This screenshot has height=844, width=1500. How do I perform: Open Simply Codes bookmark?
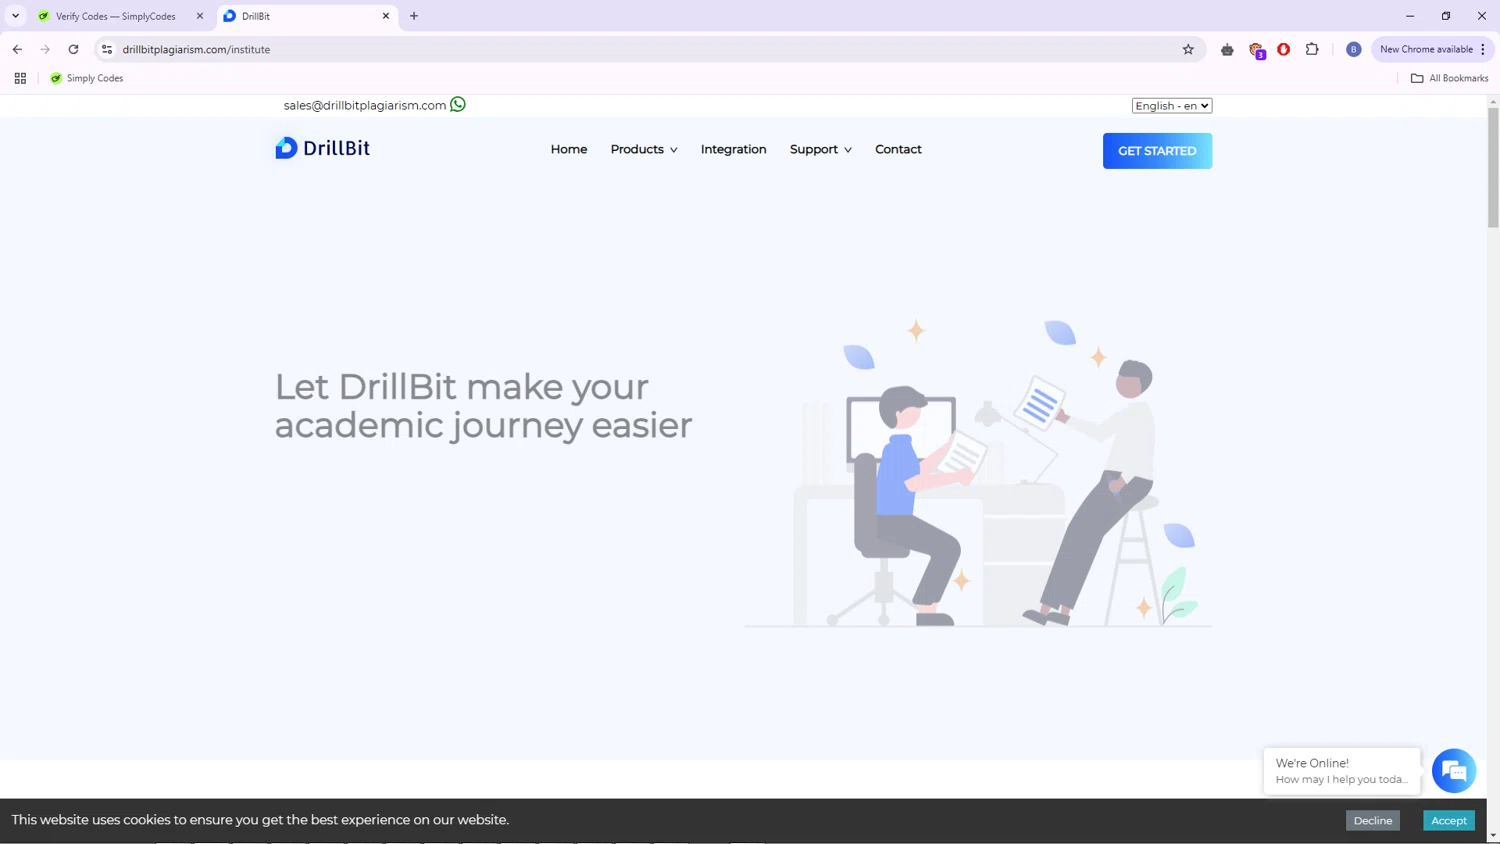pyautogui.click(x=87, y=78)
